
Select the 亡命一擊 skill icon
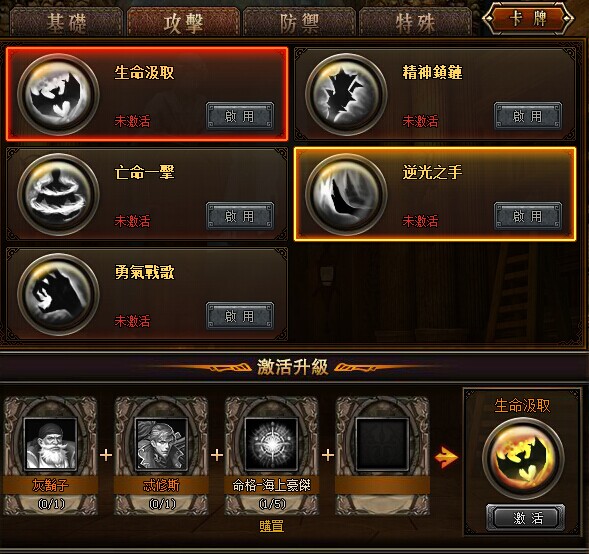[x=58, y=194]
